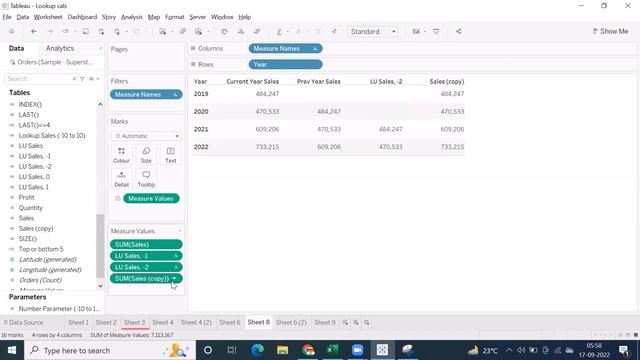
Task: Click the Data pane scroll down arrow
Action: [x=100, y=286]
